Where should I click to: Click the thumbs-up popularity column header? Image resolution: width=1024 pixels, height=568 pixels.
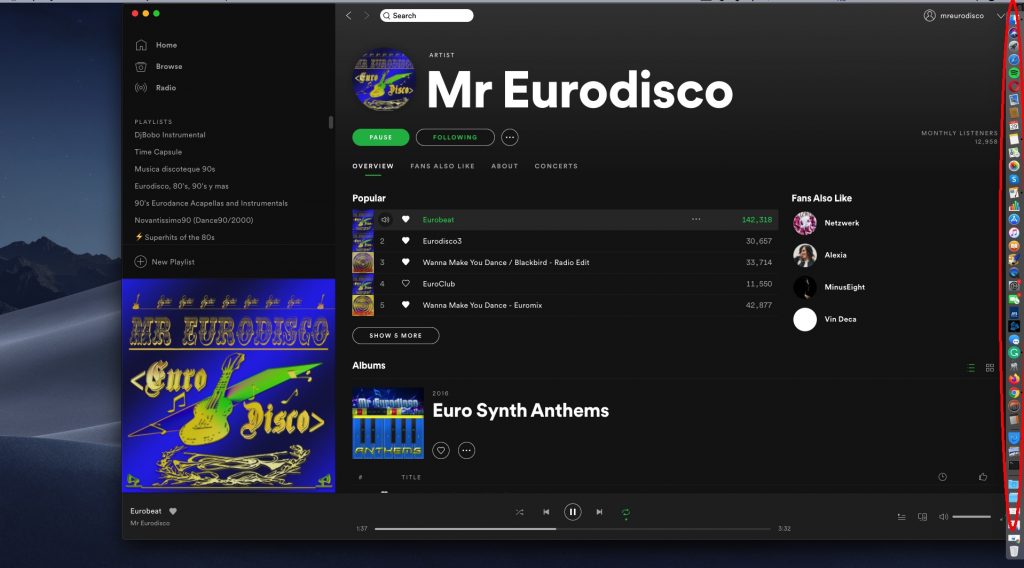983,477
